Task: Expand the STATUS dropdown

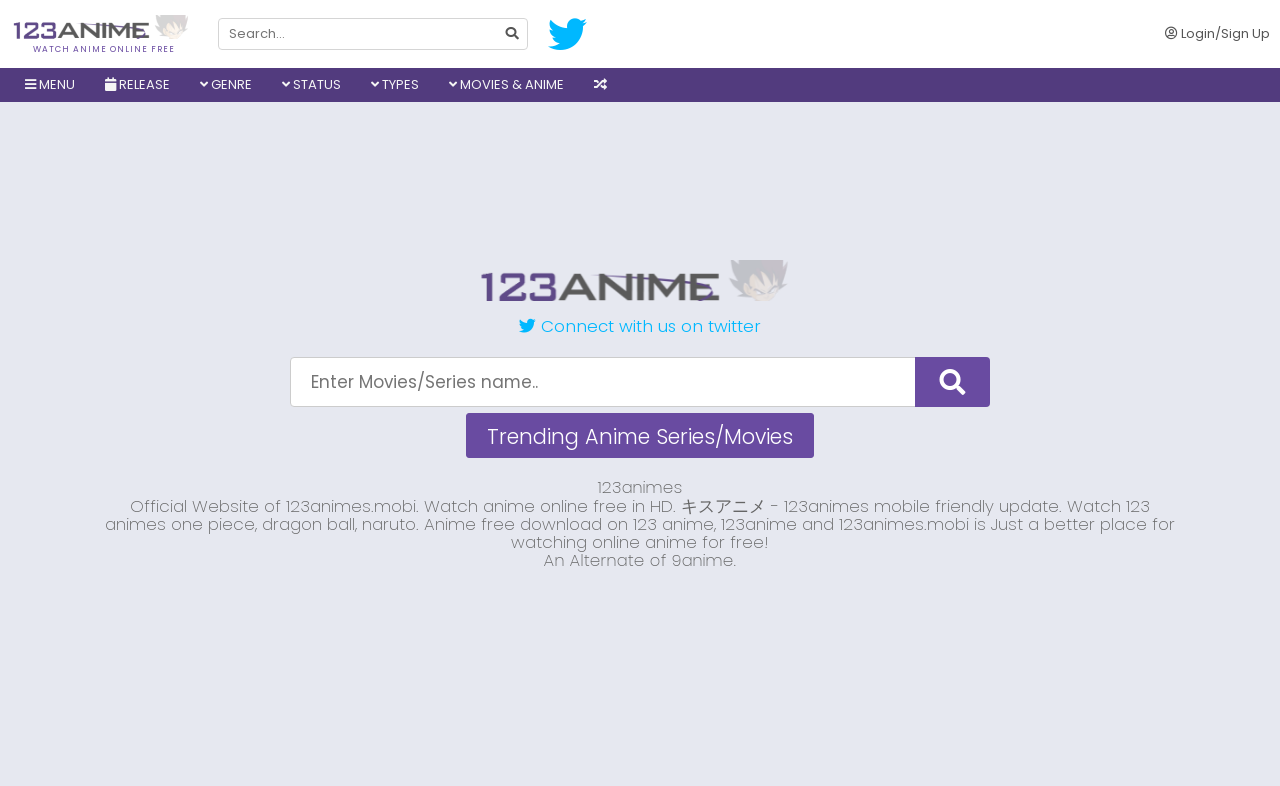Action: pos(311,85)
